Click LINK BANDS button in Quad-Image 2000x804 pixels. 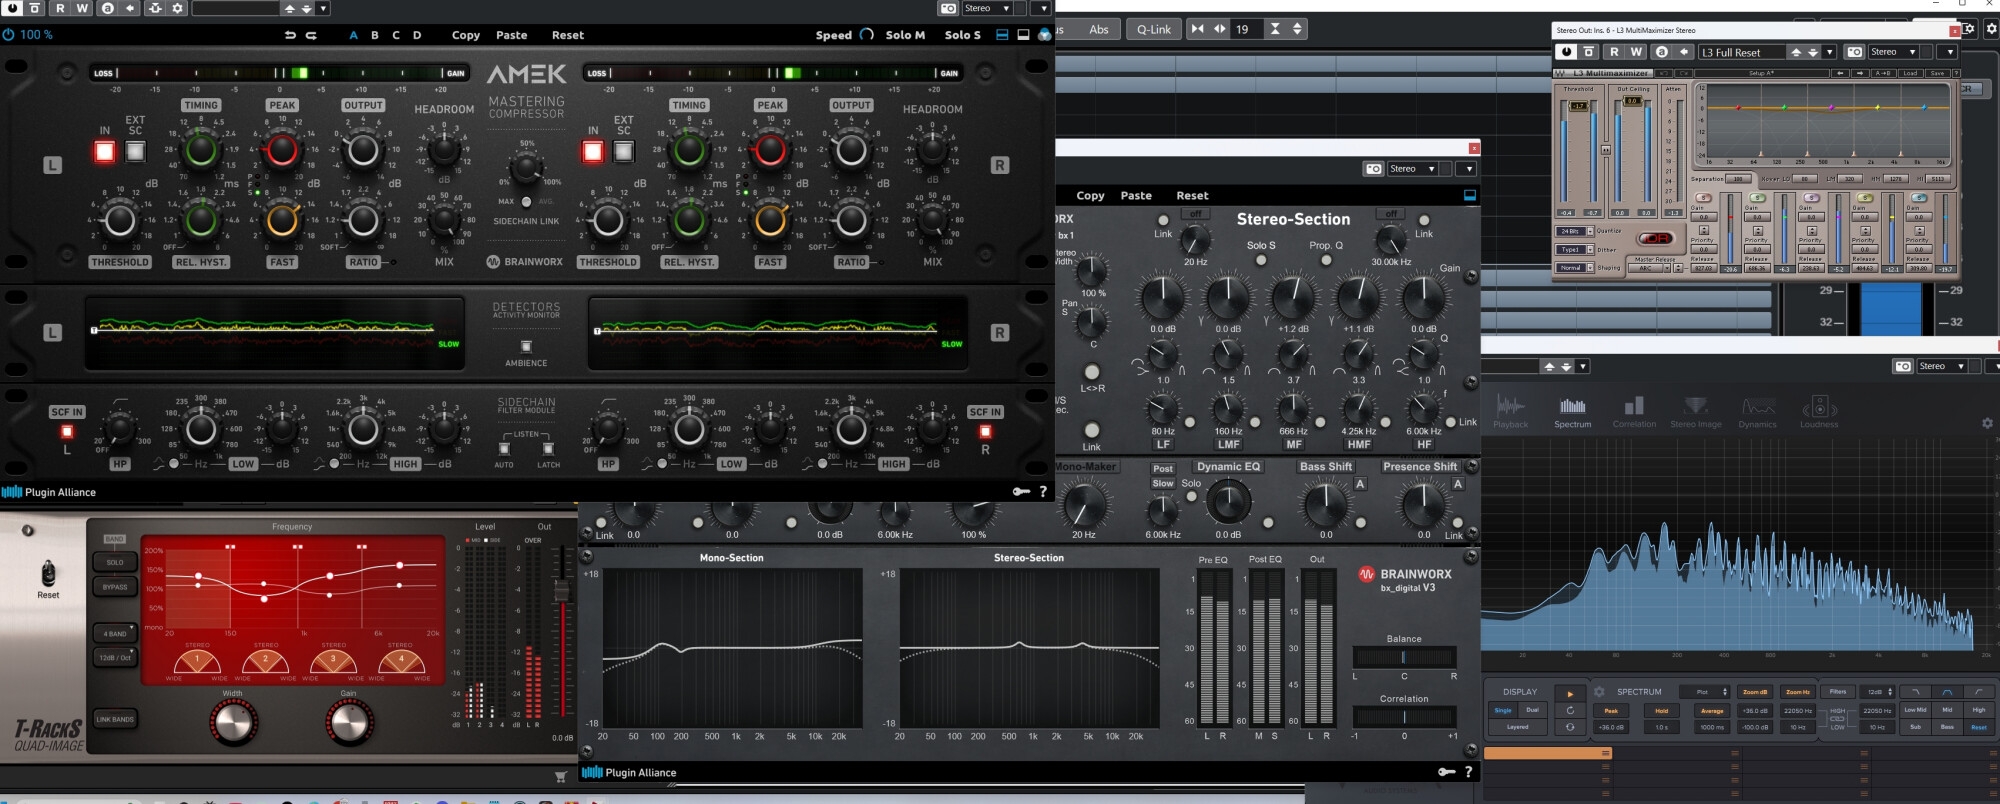point(115,719)
